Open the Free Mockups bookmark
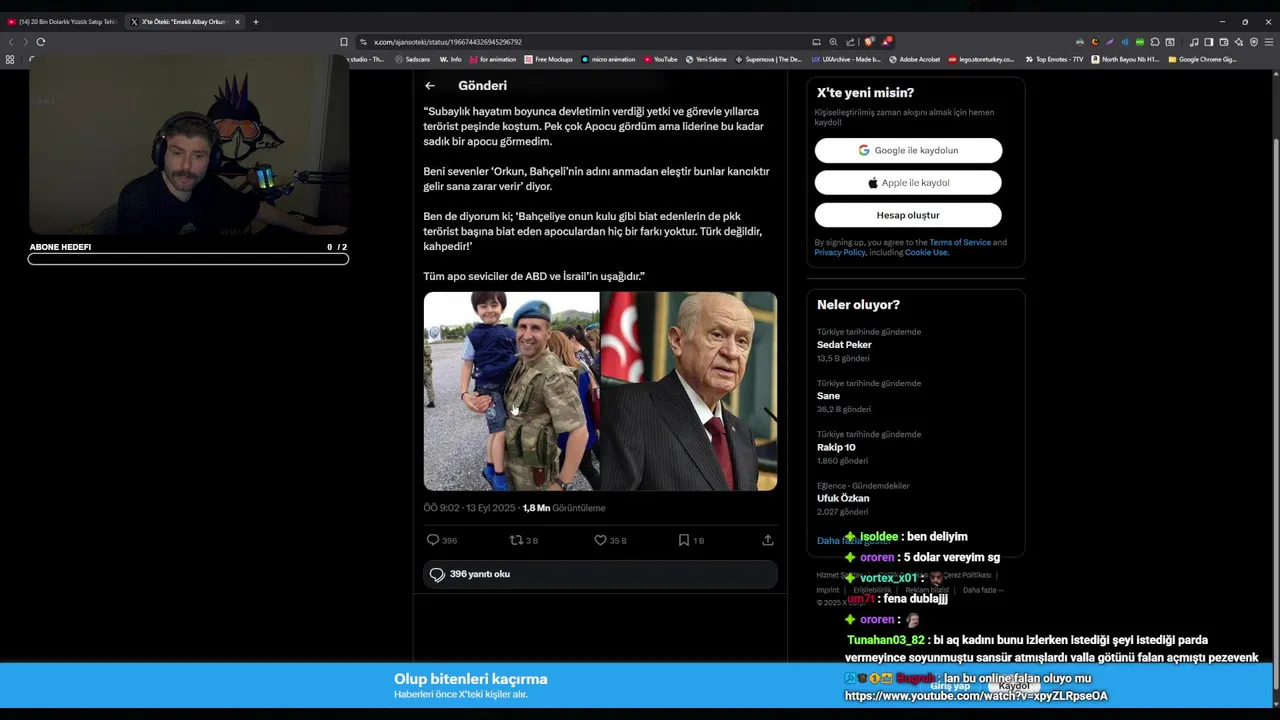 point(548,59)
